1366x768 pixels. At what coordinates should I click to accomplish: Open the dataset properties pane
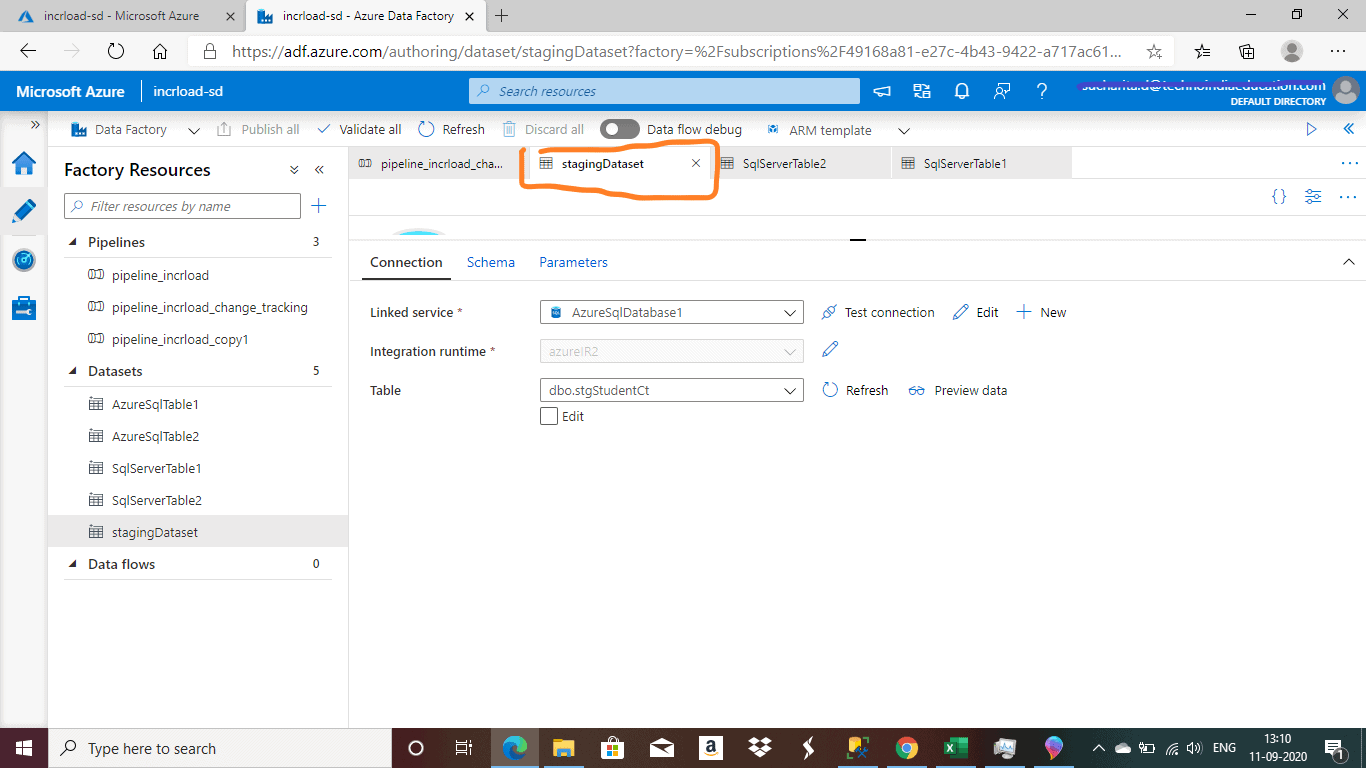pos(1313,197)
